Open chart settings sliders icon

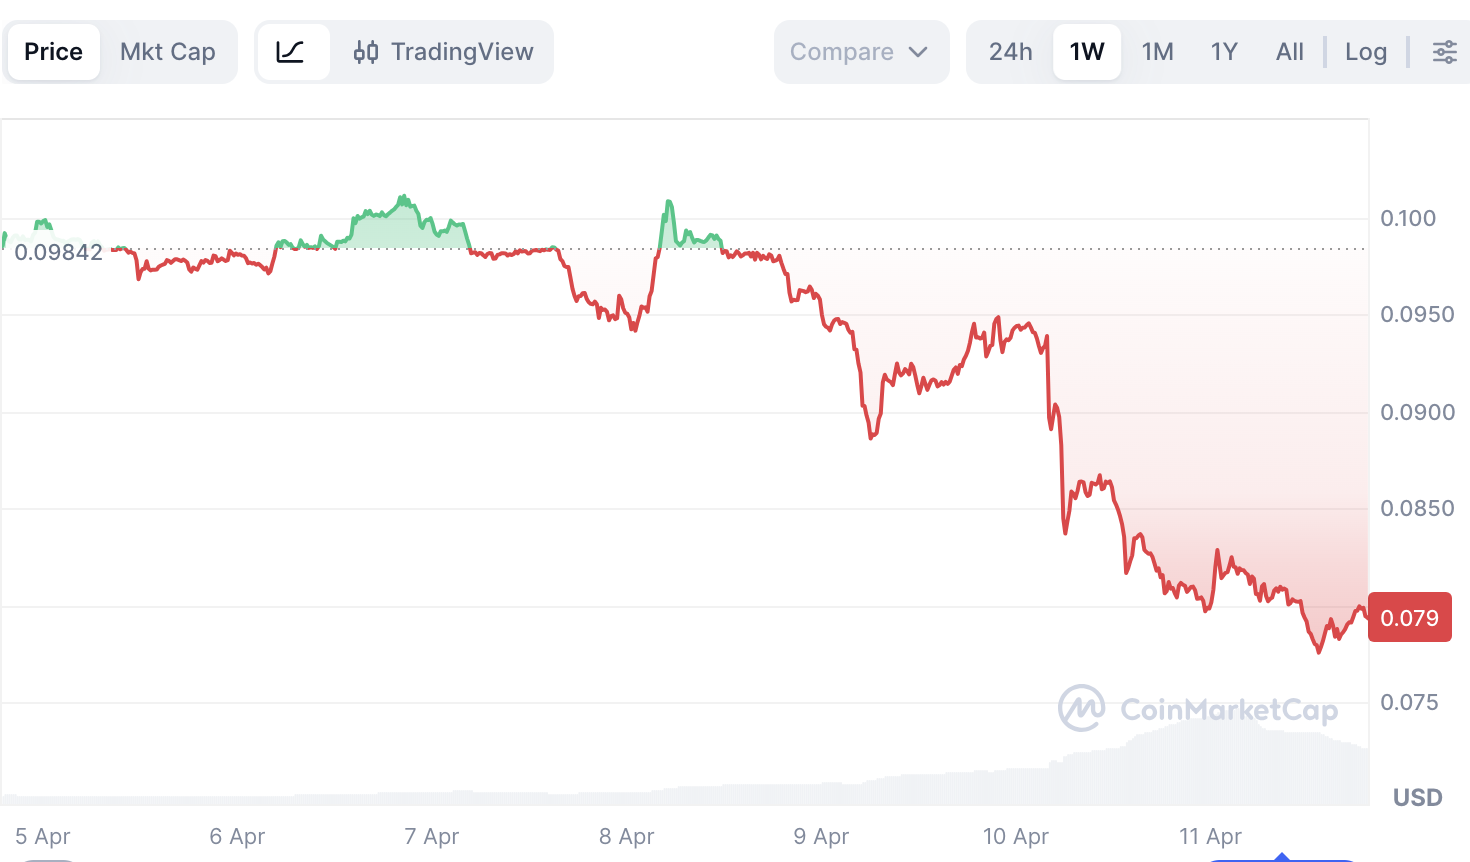pos(1444,52)
